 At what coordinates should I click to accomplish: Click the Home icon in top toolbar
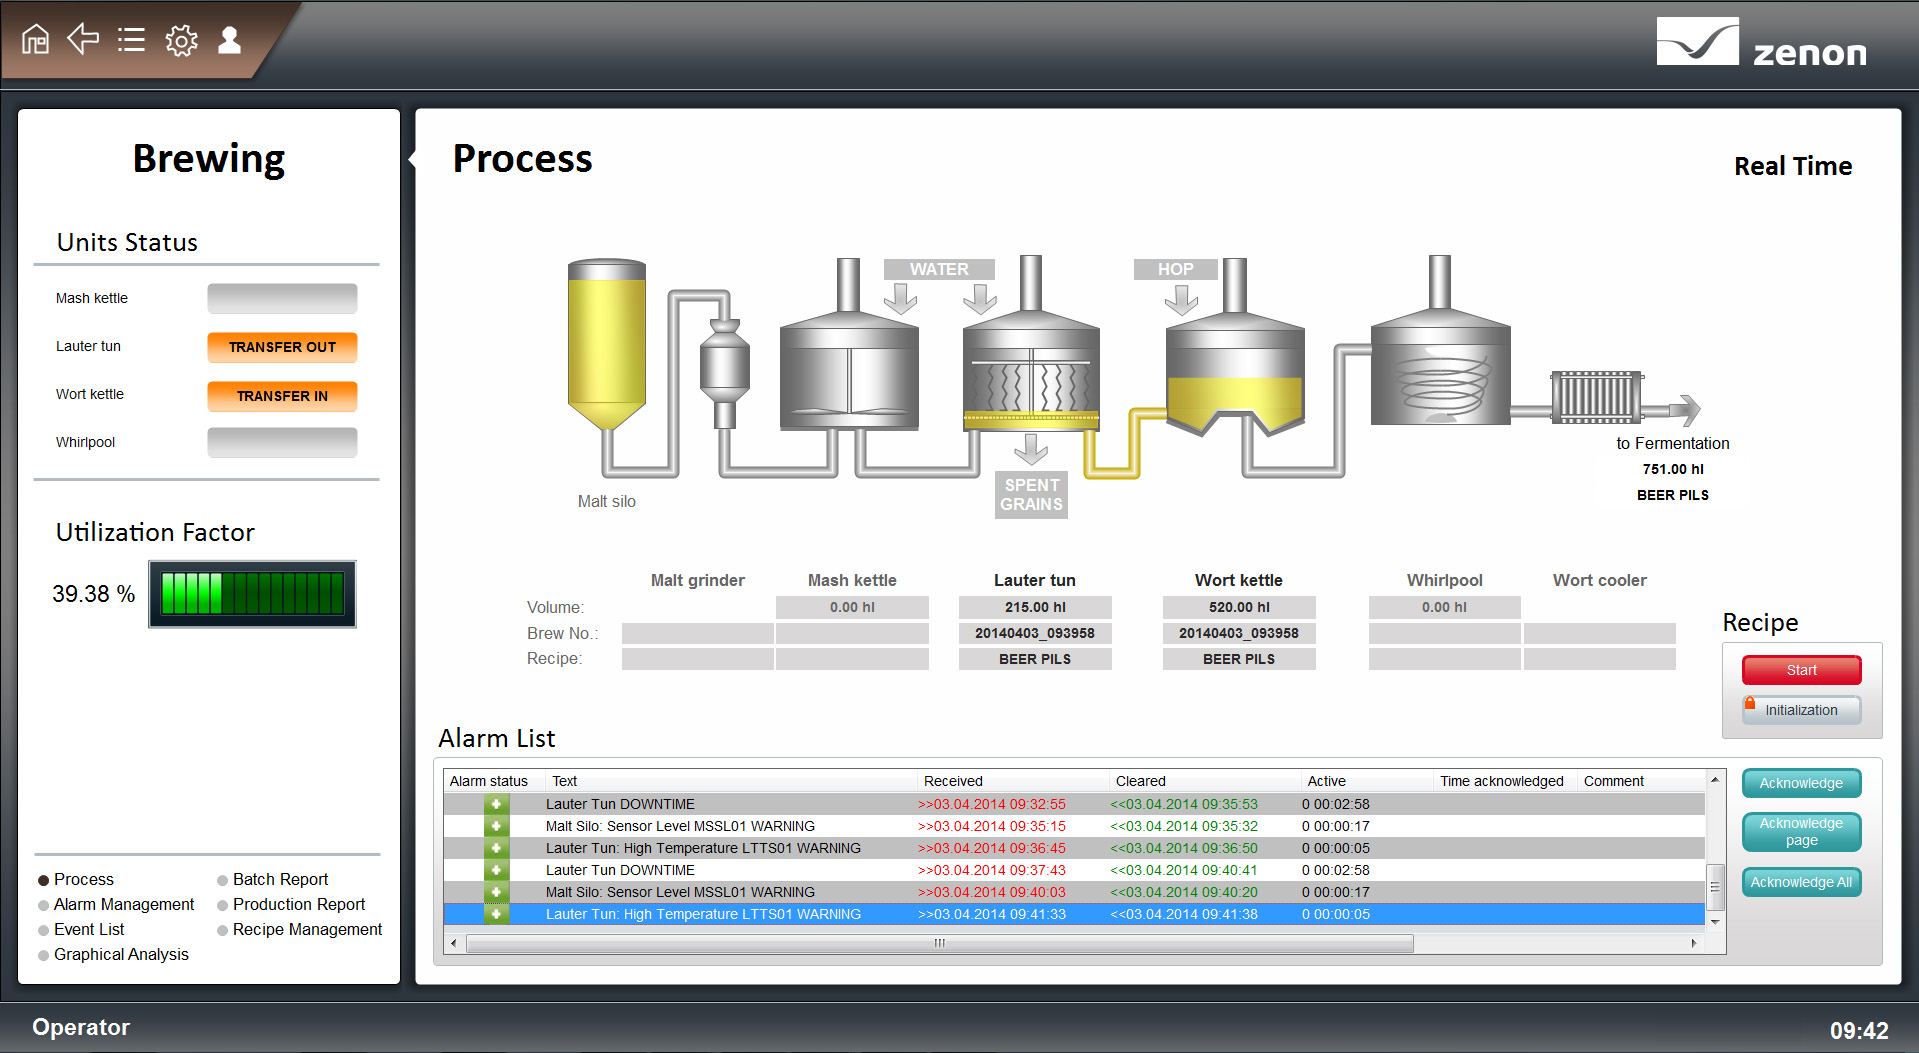pos(36,40)
